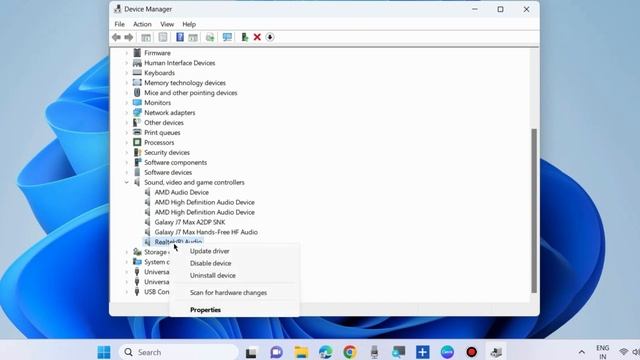Select the first AMD High Definition Audio Device

coord(204,202)
